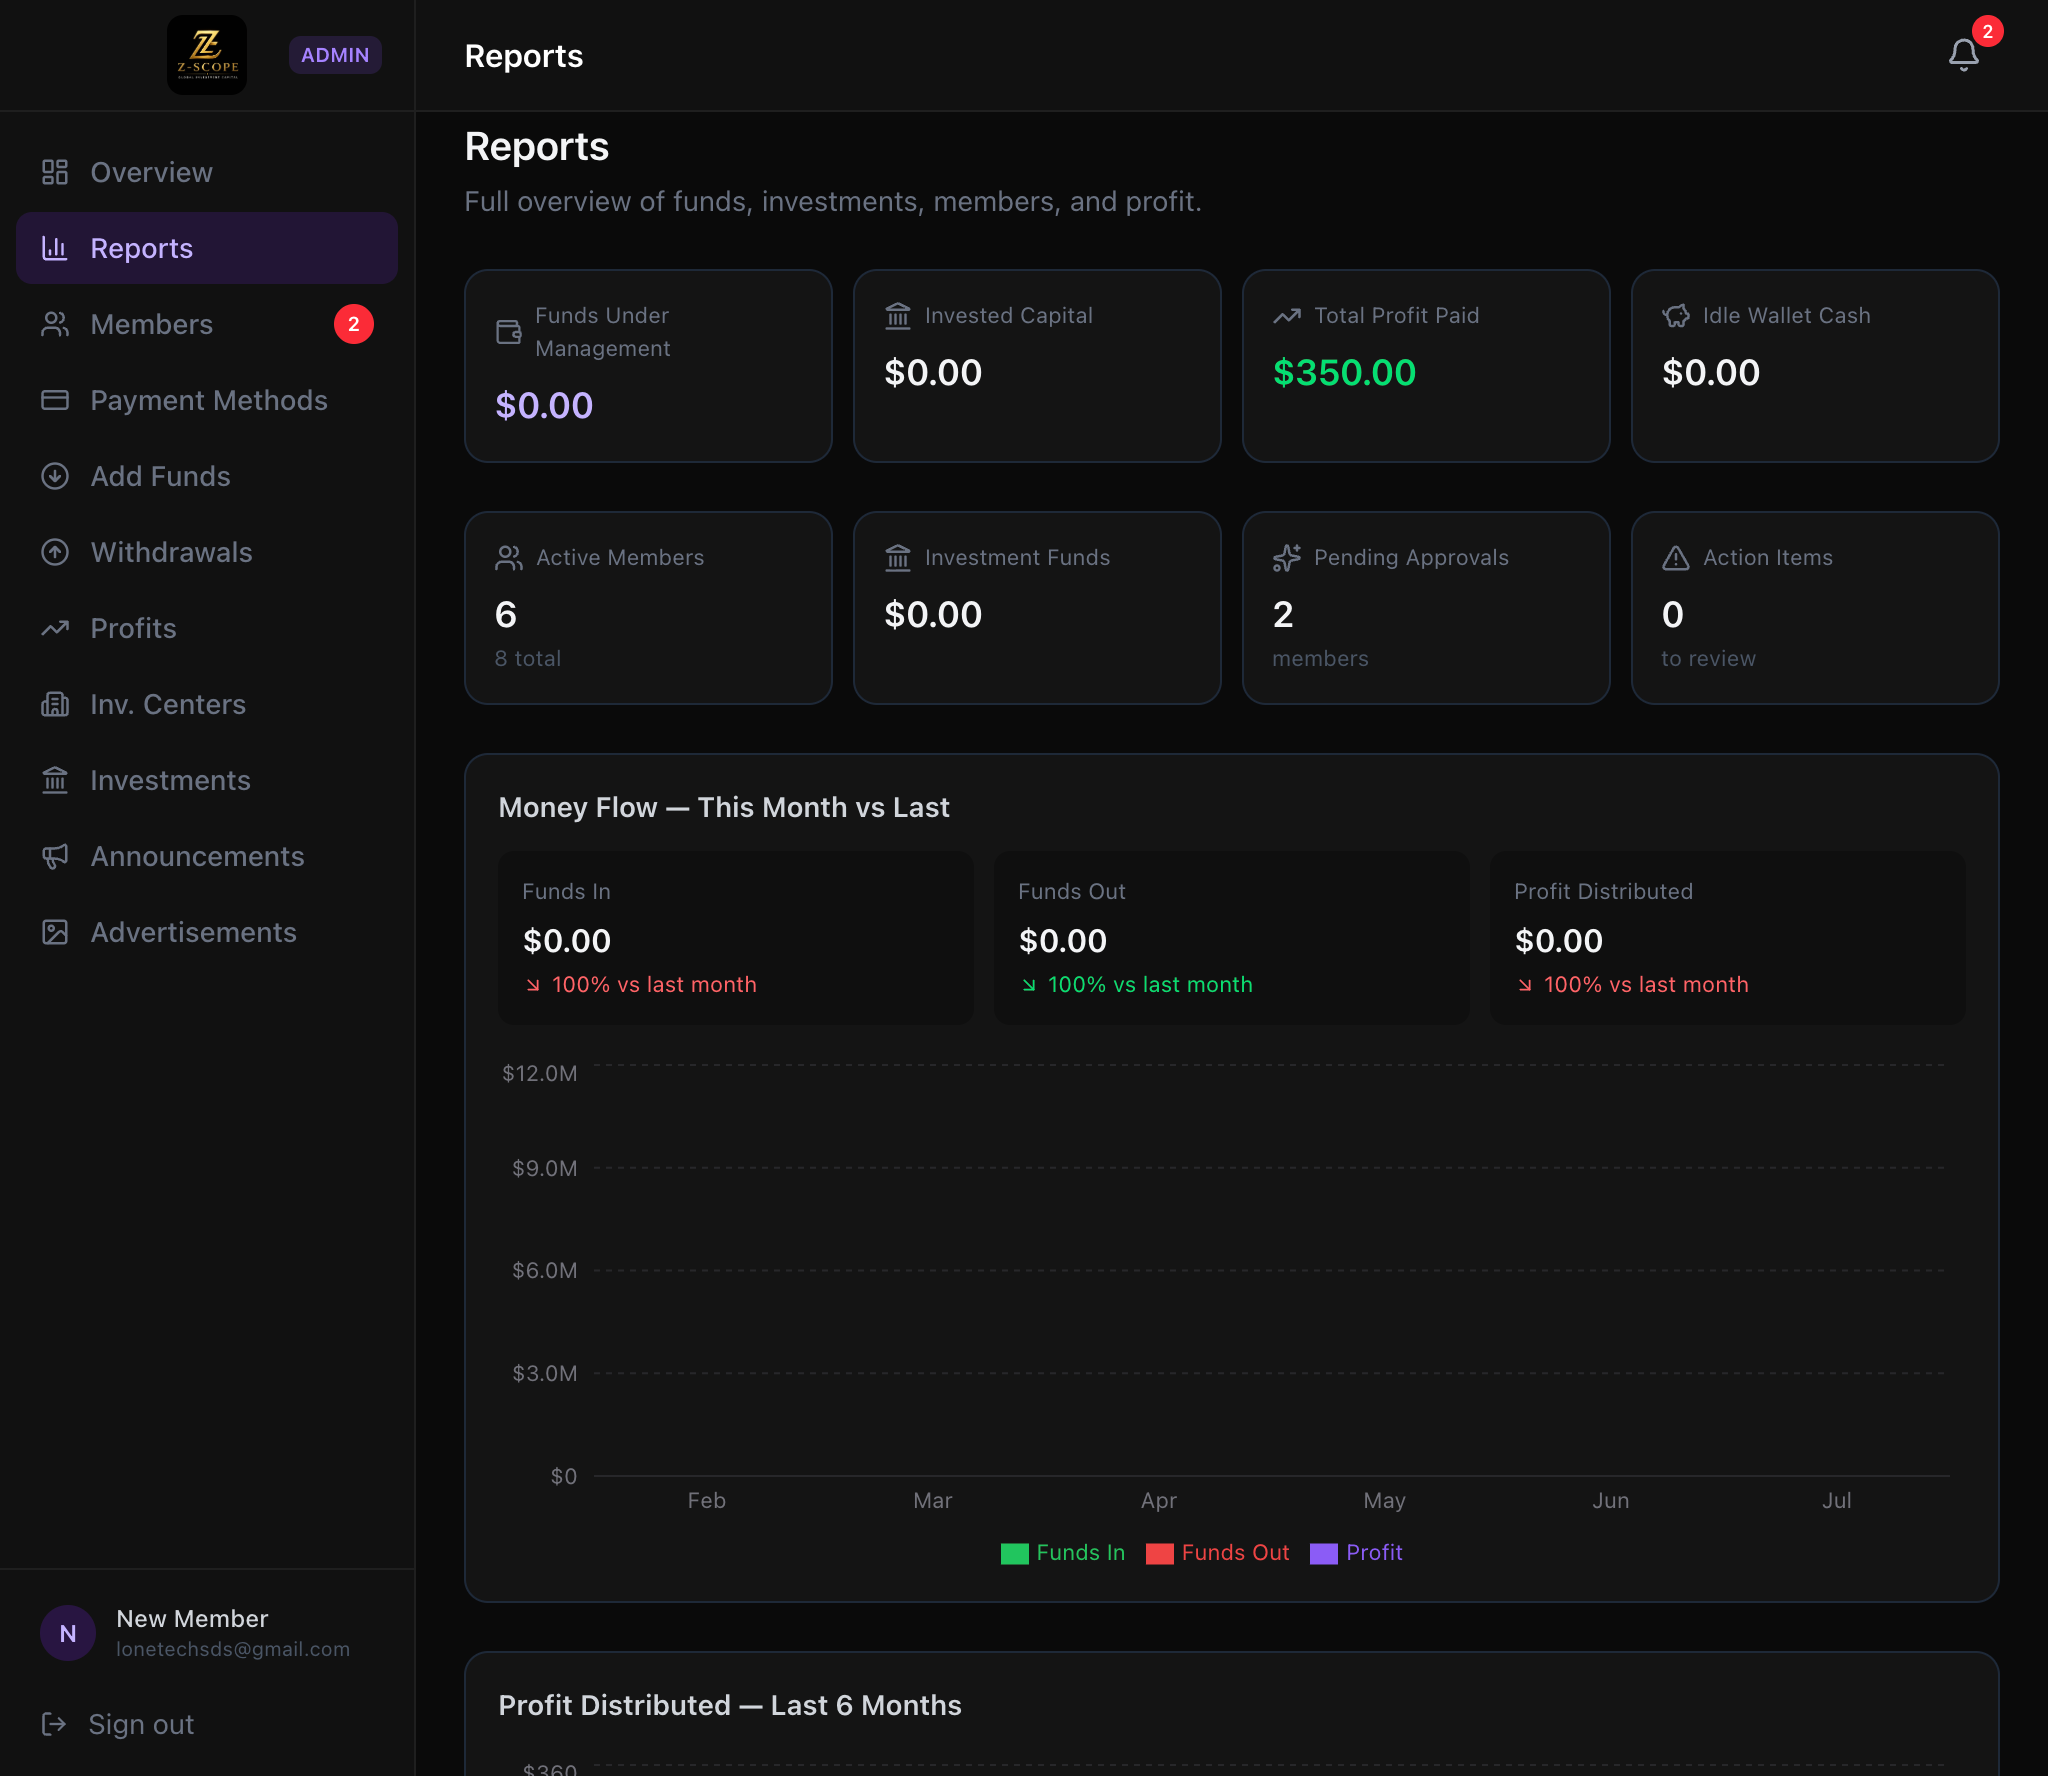
Task: Click the Overview grid icon
Action: (x=55, y=172)
